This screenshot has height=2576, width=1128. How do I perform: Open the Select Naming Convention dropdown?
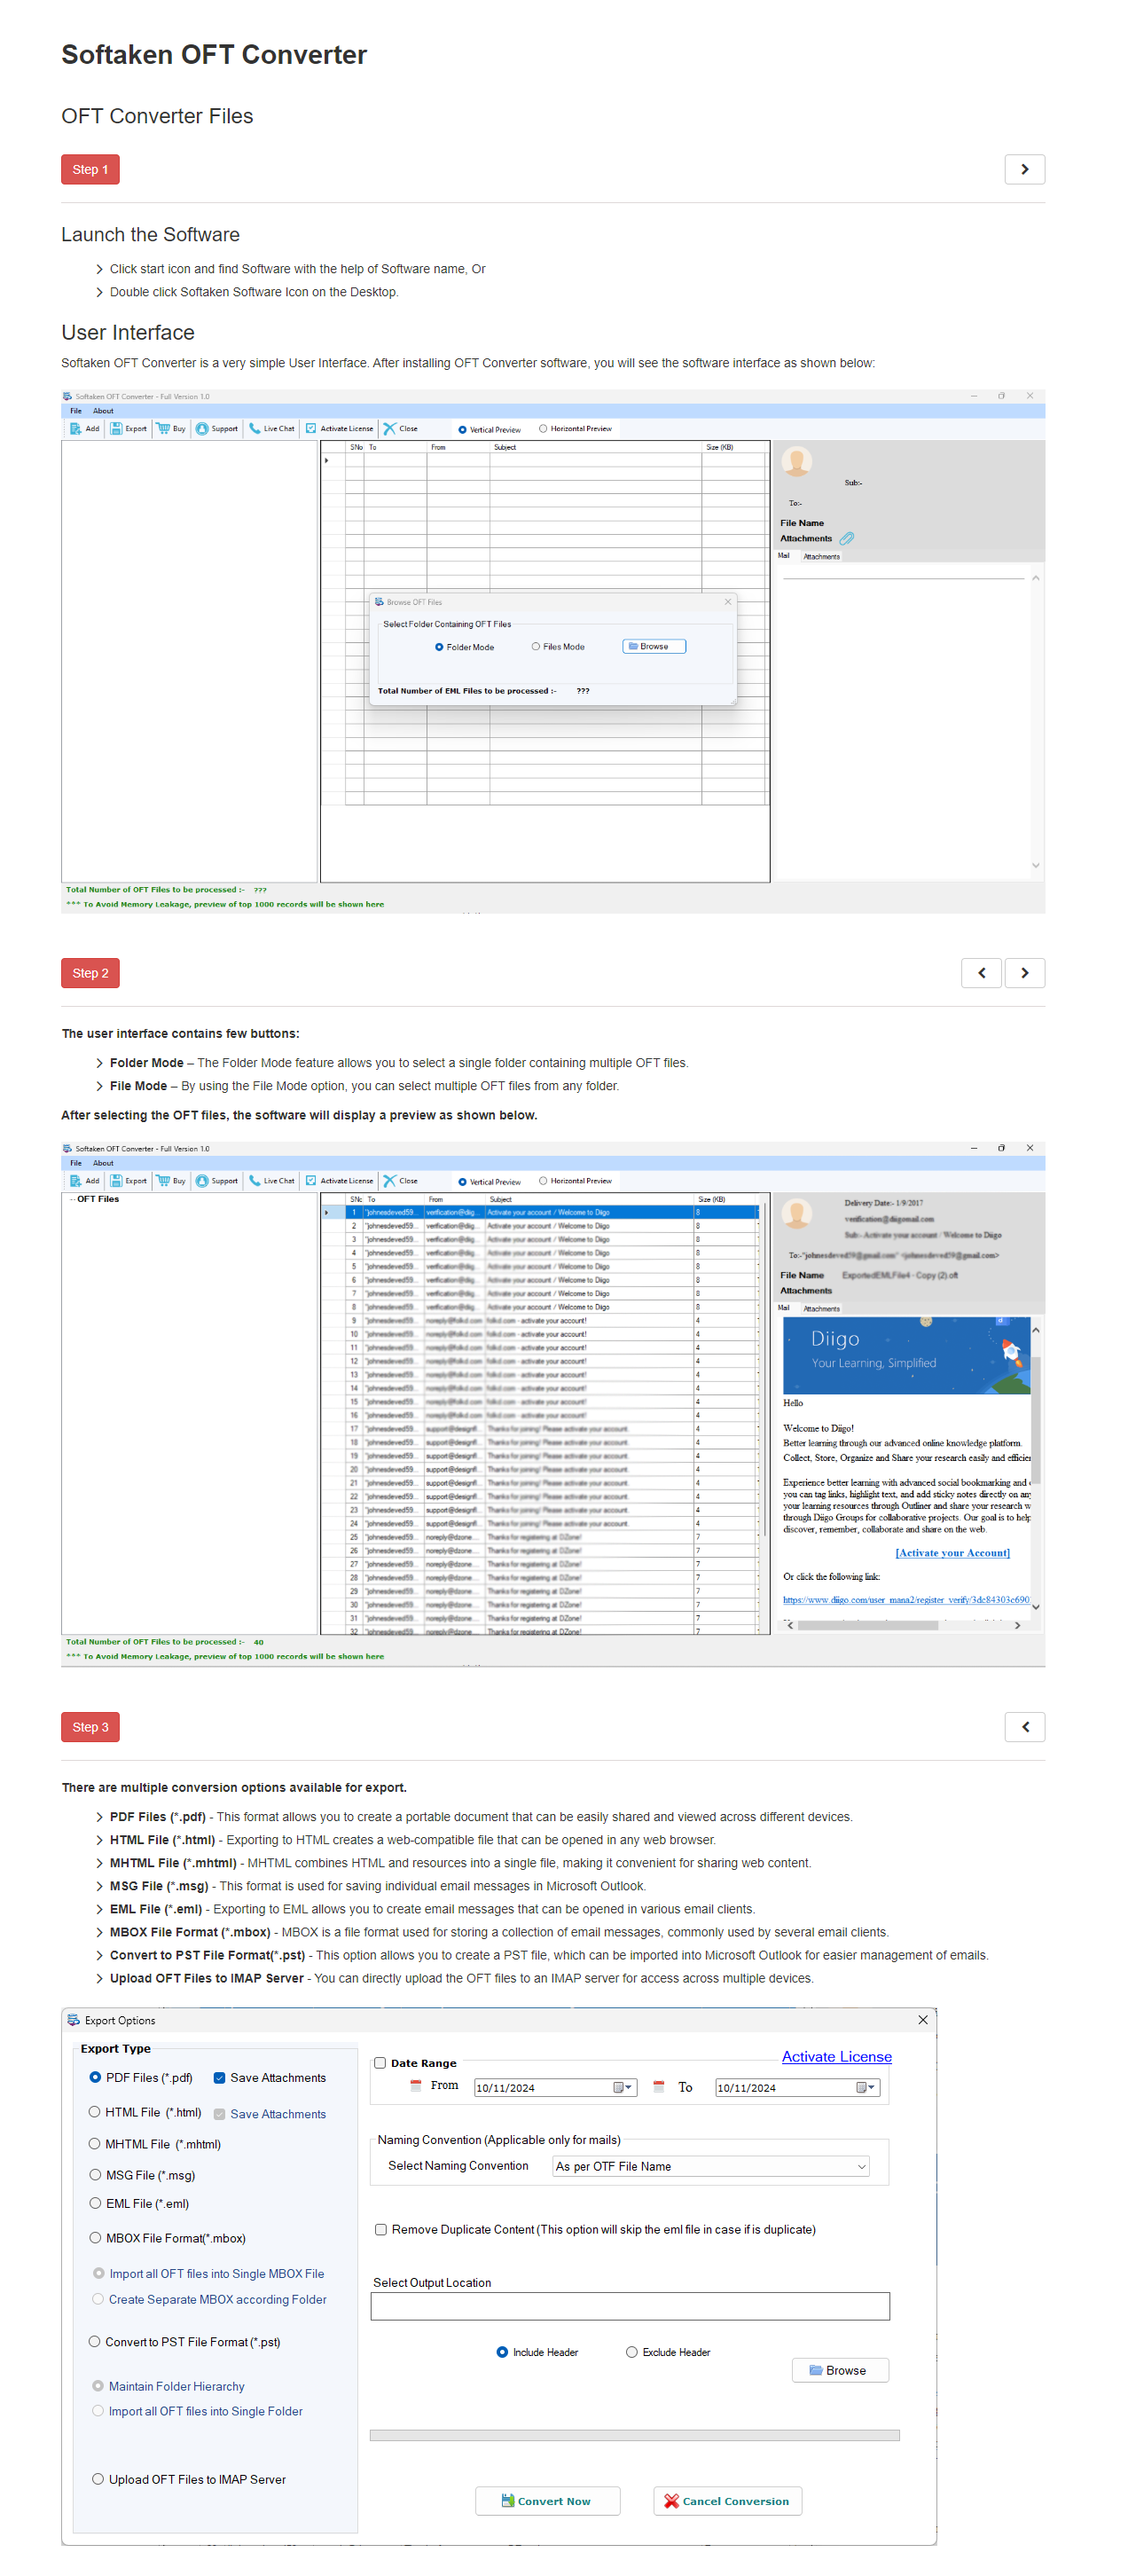pyautogui.click(x=710, y=2166)
